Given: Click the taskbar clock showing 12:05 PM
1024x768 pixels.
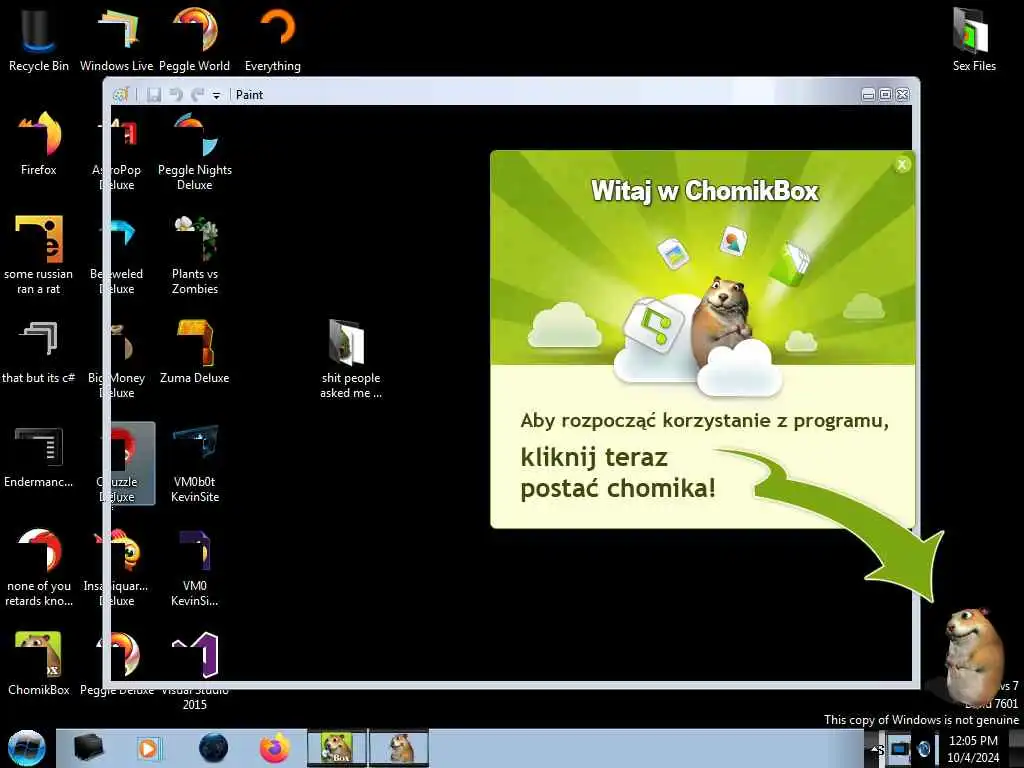Looking at the screenshot, I should 973,748.
